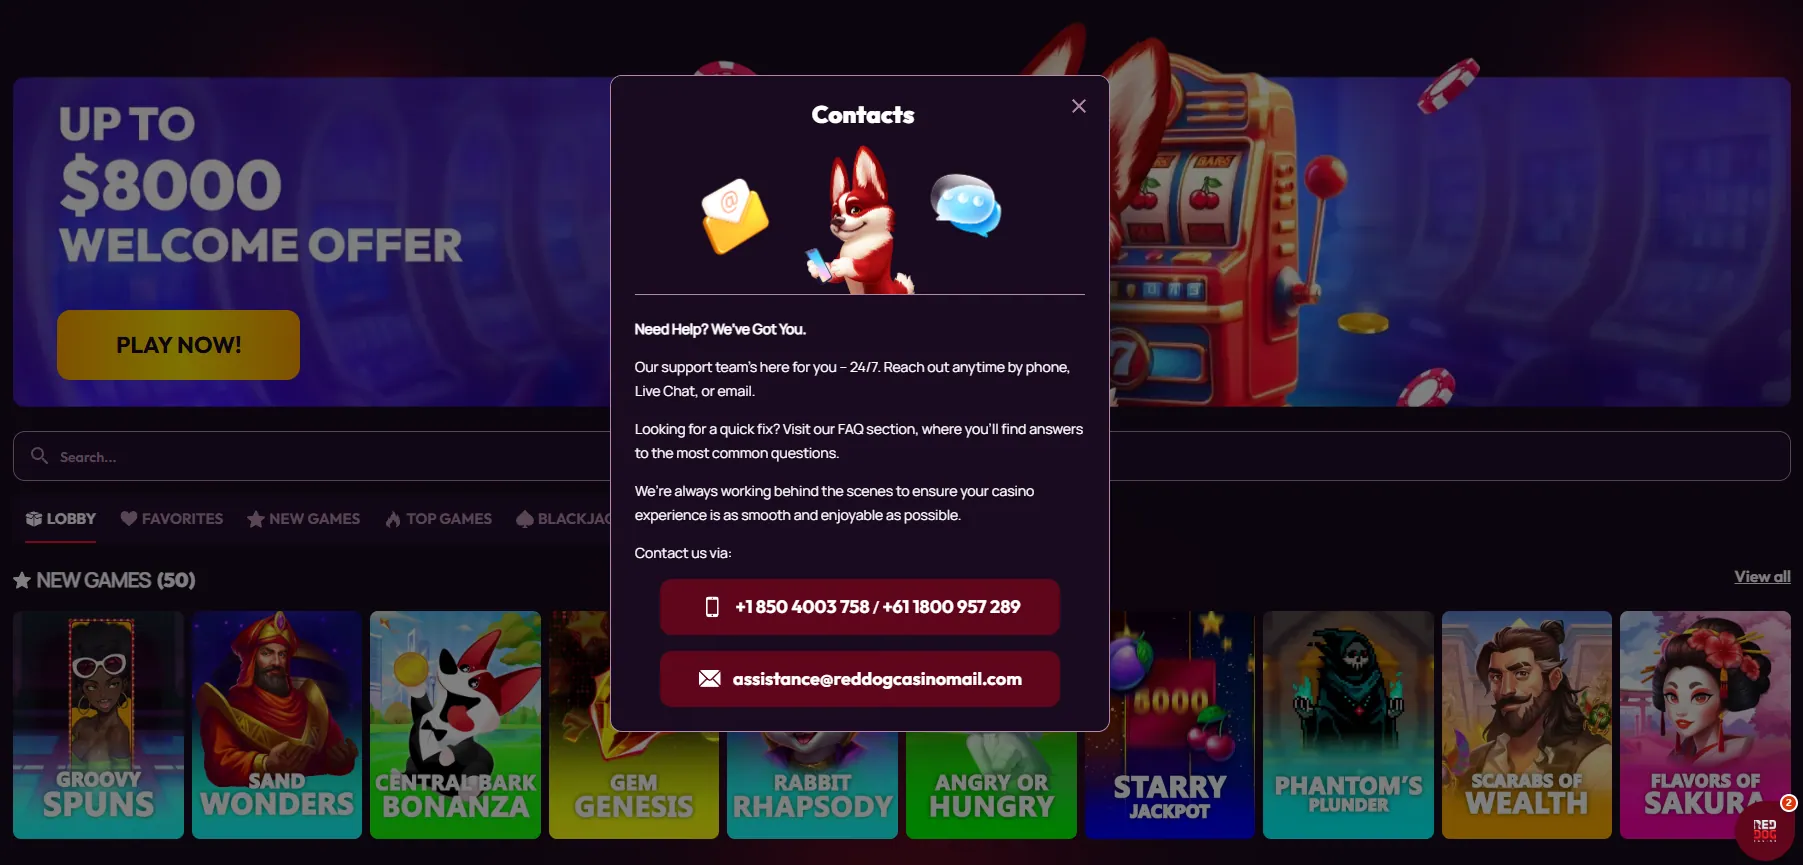Switch to the Lobby tab

61,519
